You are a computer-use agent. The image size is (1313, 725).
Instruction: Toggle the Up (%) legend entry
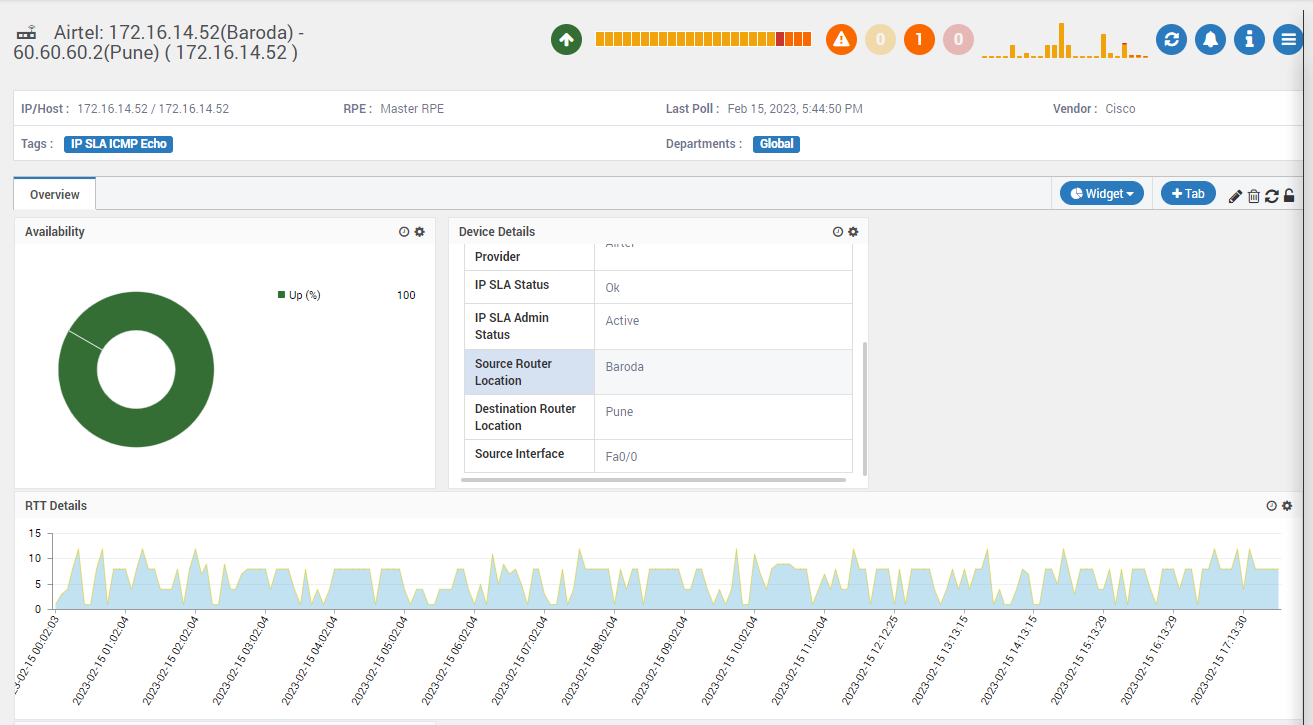click(x=299, y=295)
